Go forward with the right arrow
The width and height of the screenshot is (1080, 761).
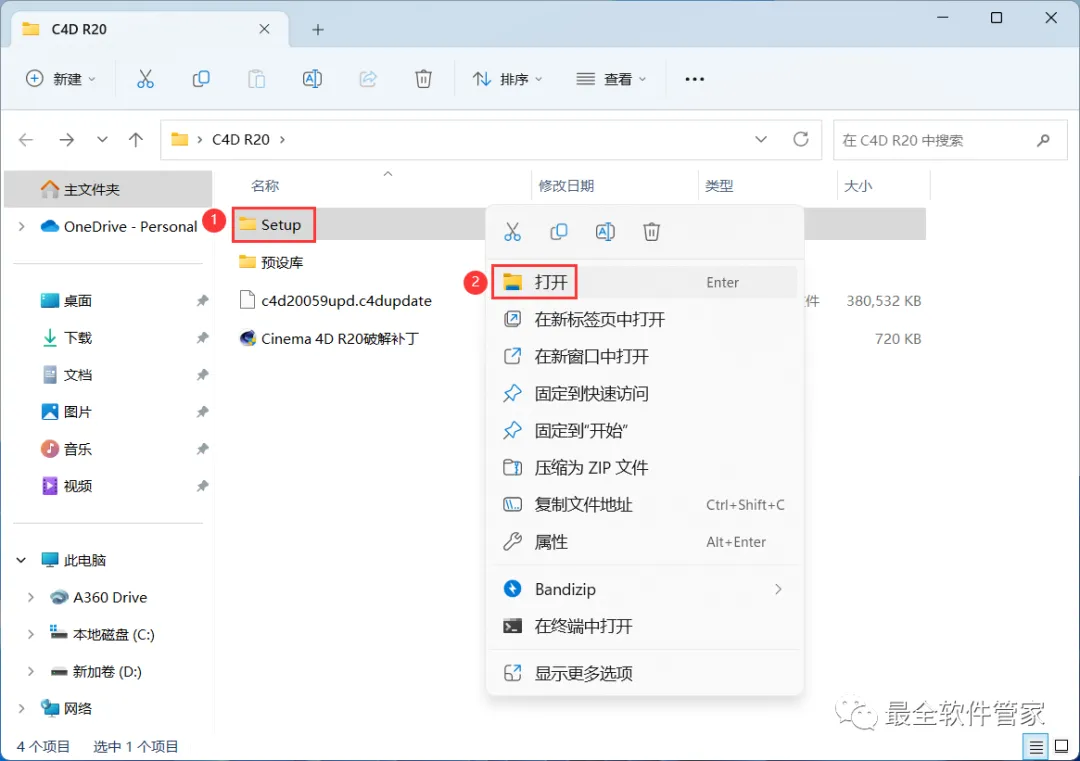pyautogui.click(x=66, y=140)
